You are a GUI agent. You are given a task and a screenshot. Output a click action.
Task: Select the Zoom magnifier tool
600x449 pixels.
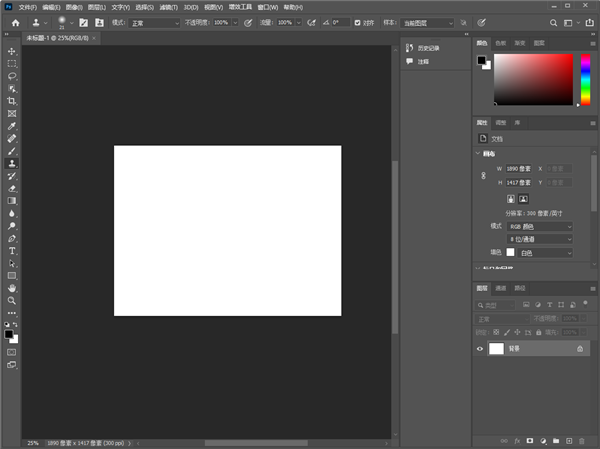coord(12,300)
